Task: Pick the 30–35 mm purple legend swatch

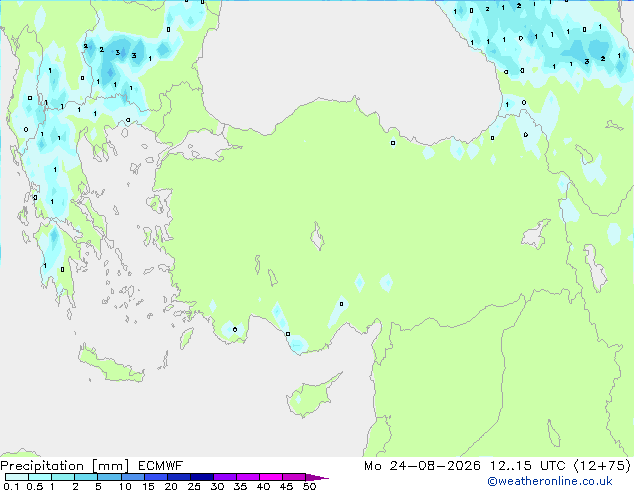Action: pyautogui.click(x=225, y=477)
